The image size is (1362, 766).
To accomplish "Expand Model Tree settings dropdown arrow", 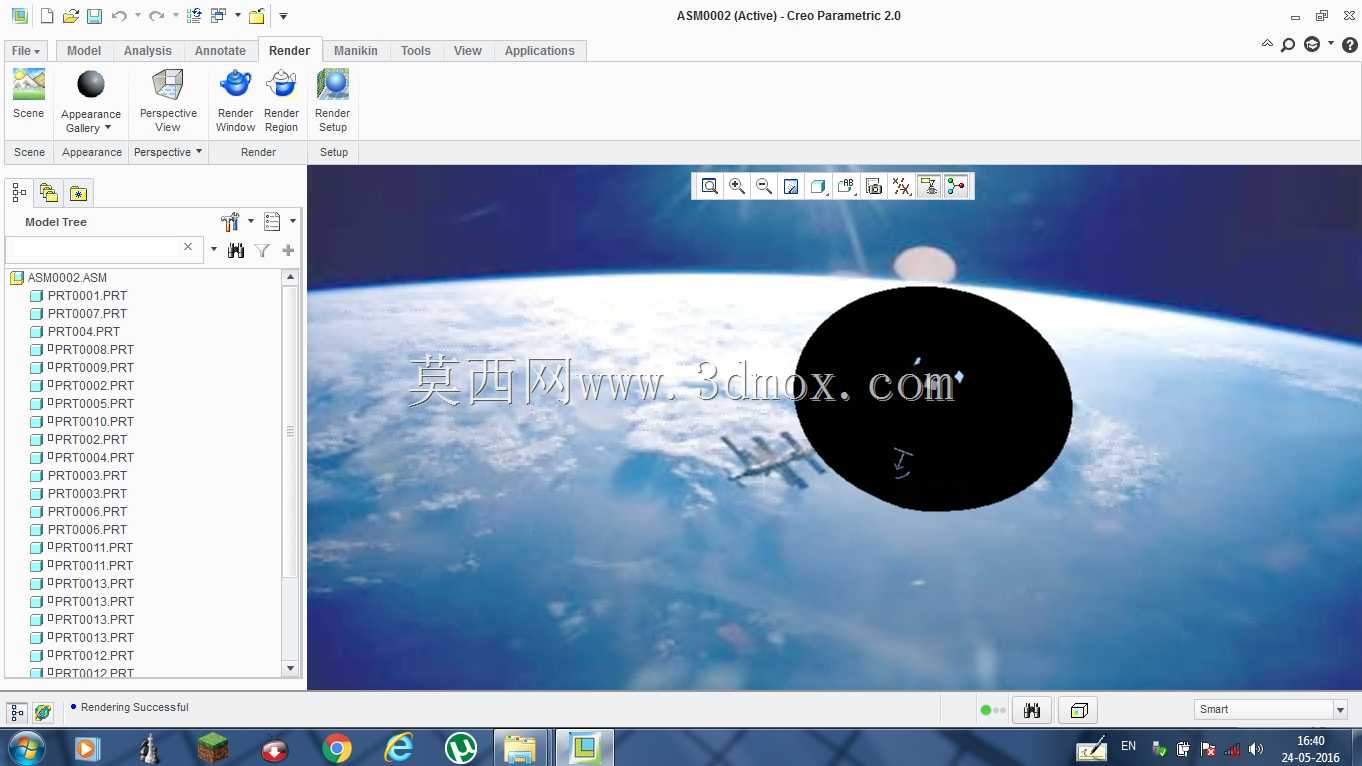I will coord(251,222).
